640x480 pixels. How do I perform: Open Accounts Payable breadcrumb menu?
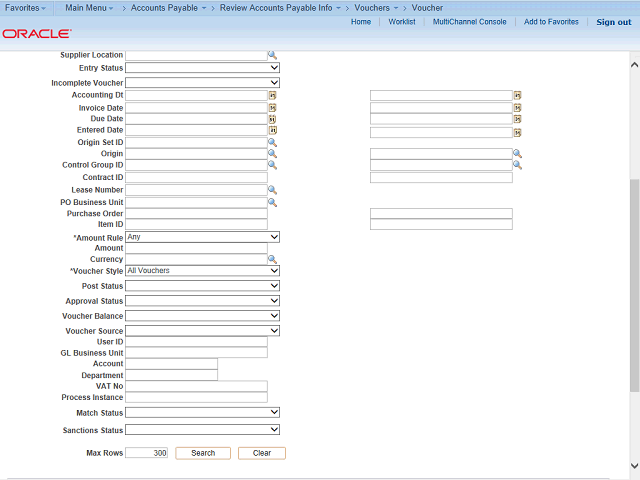click(168, 8)
